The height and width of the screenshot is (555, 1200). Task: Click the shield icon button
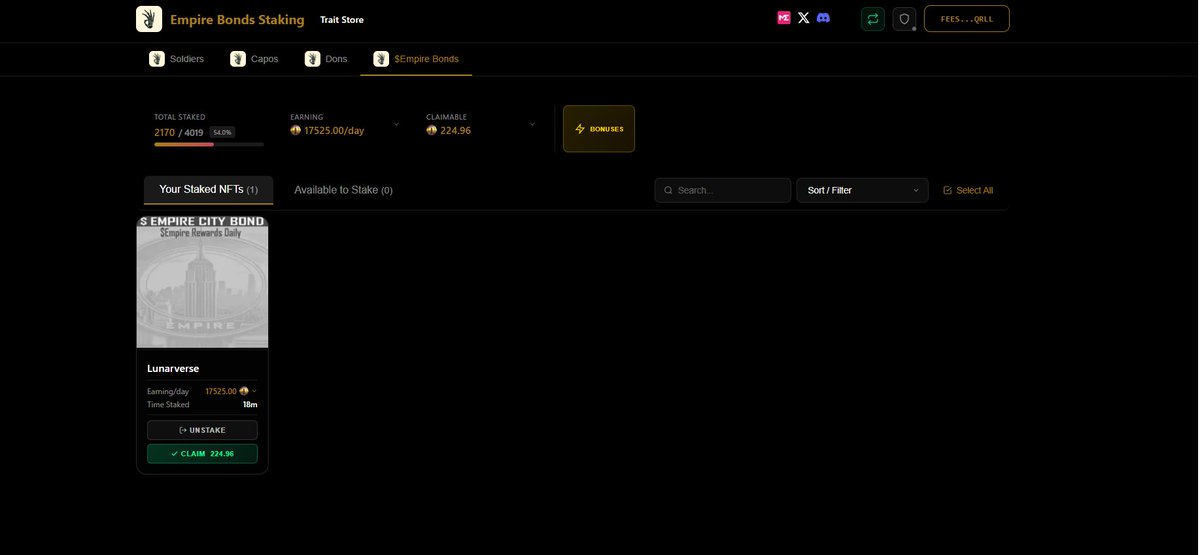pos(904,19)
